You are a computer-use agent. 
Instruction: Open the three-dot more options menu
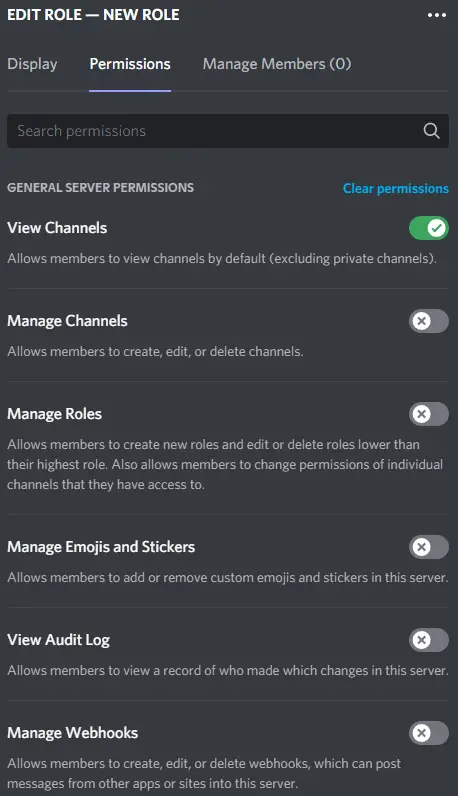coord(437,15)
